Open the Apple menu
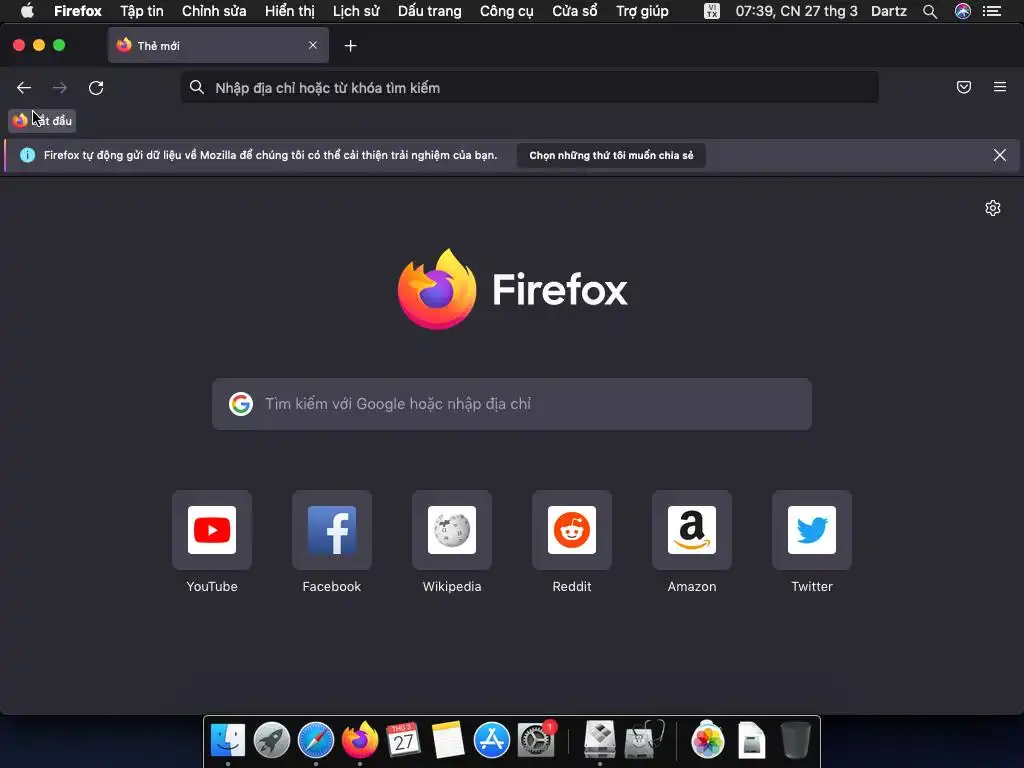Viewport: 1024px width, 768px height. pos(27,10)
